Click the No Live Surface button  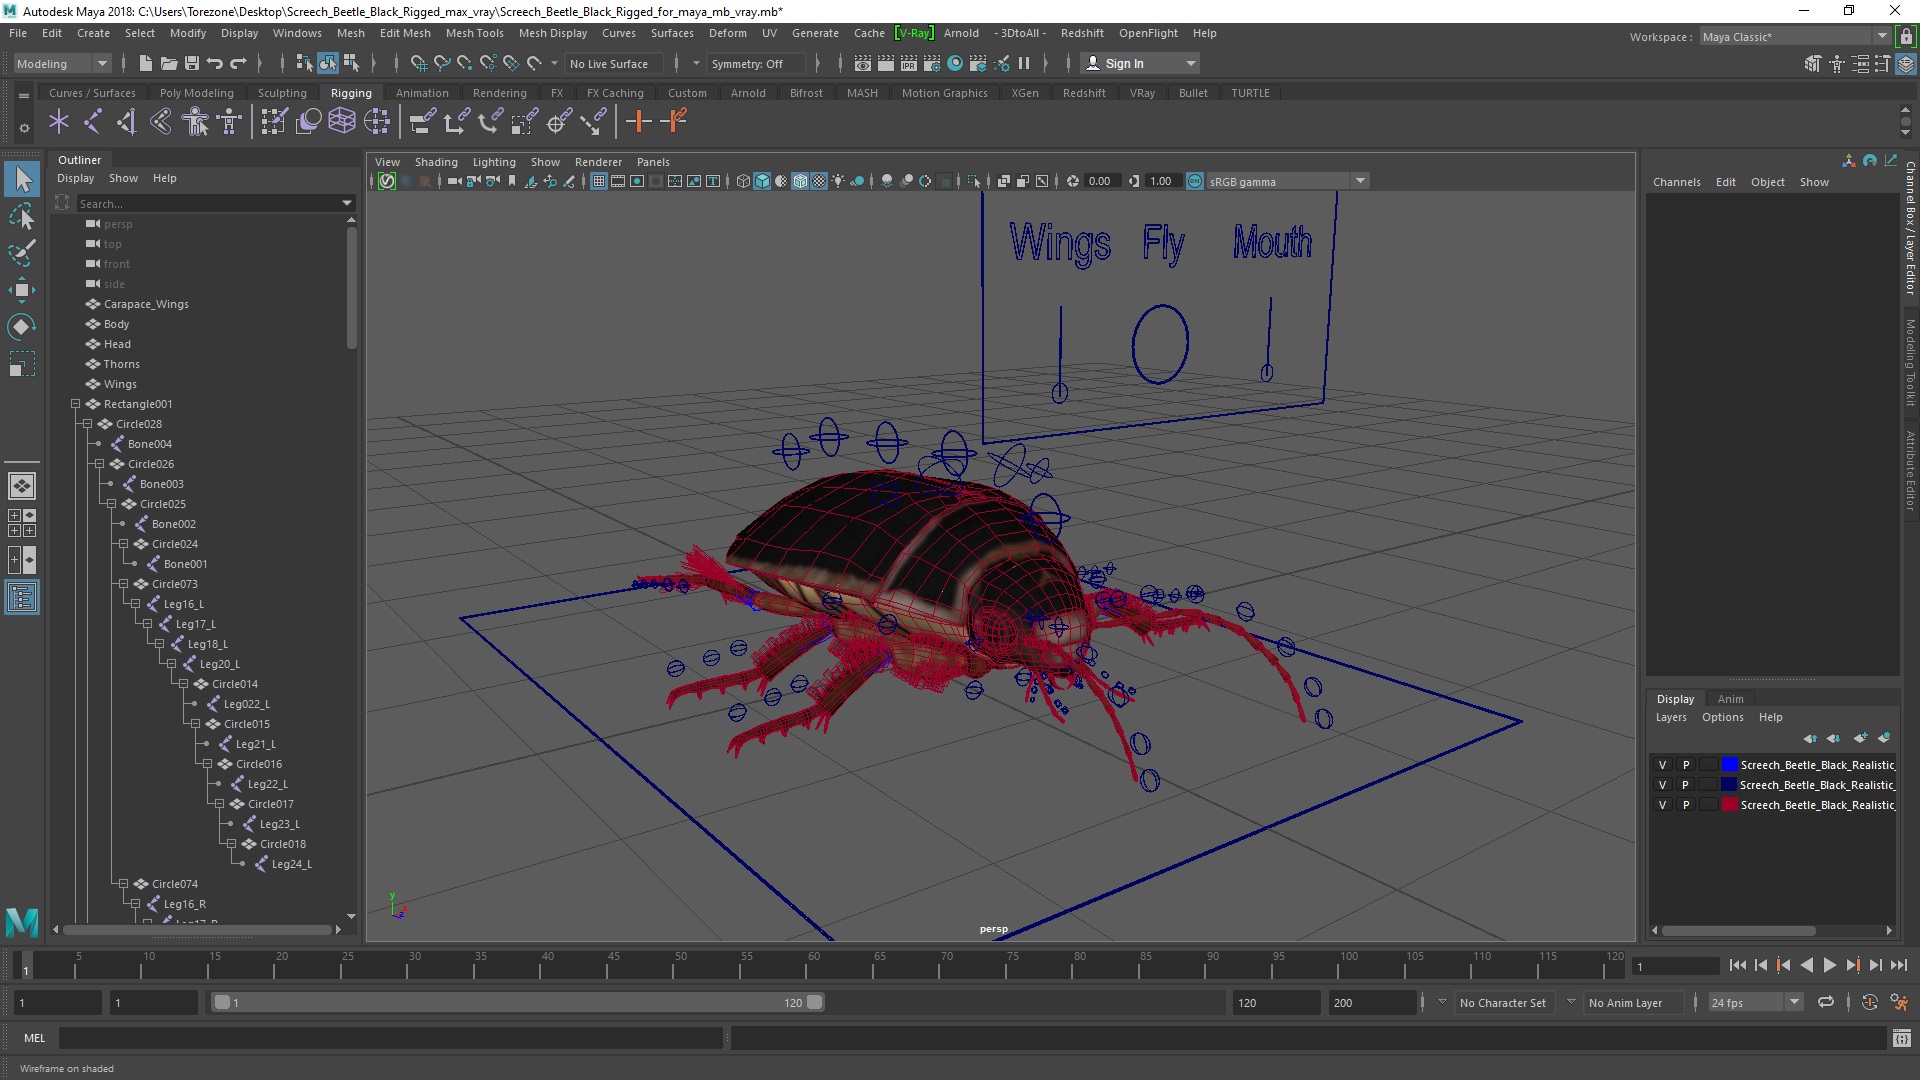point(611,62)
